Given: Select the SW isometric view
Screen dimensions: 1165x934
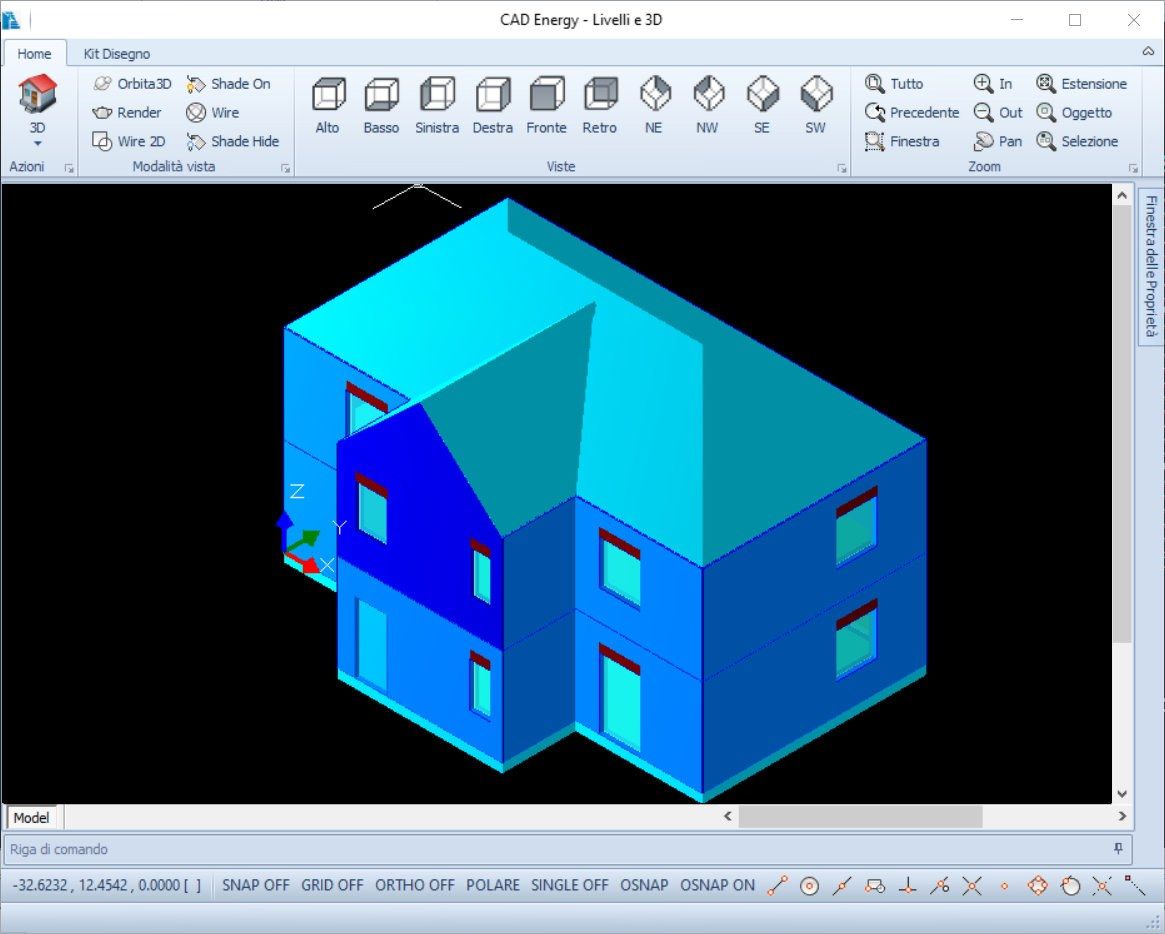Looking at the screenshot, I should [816, 96].
